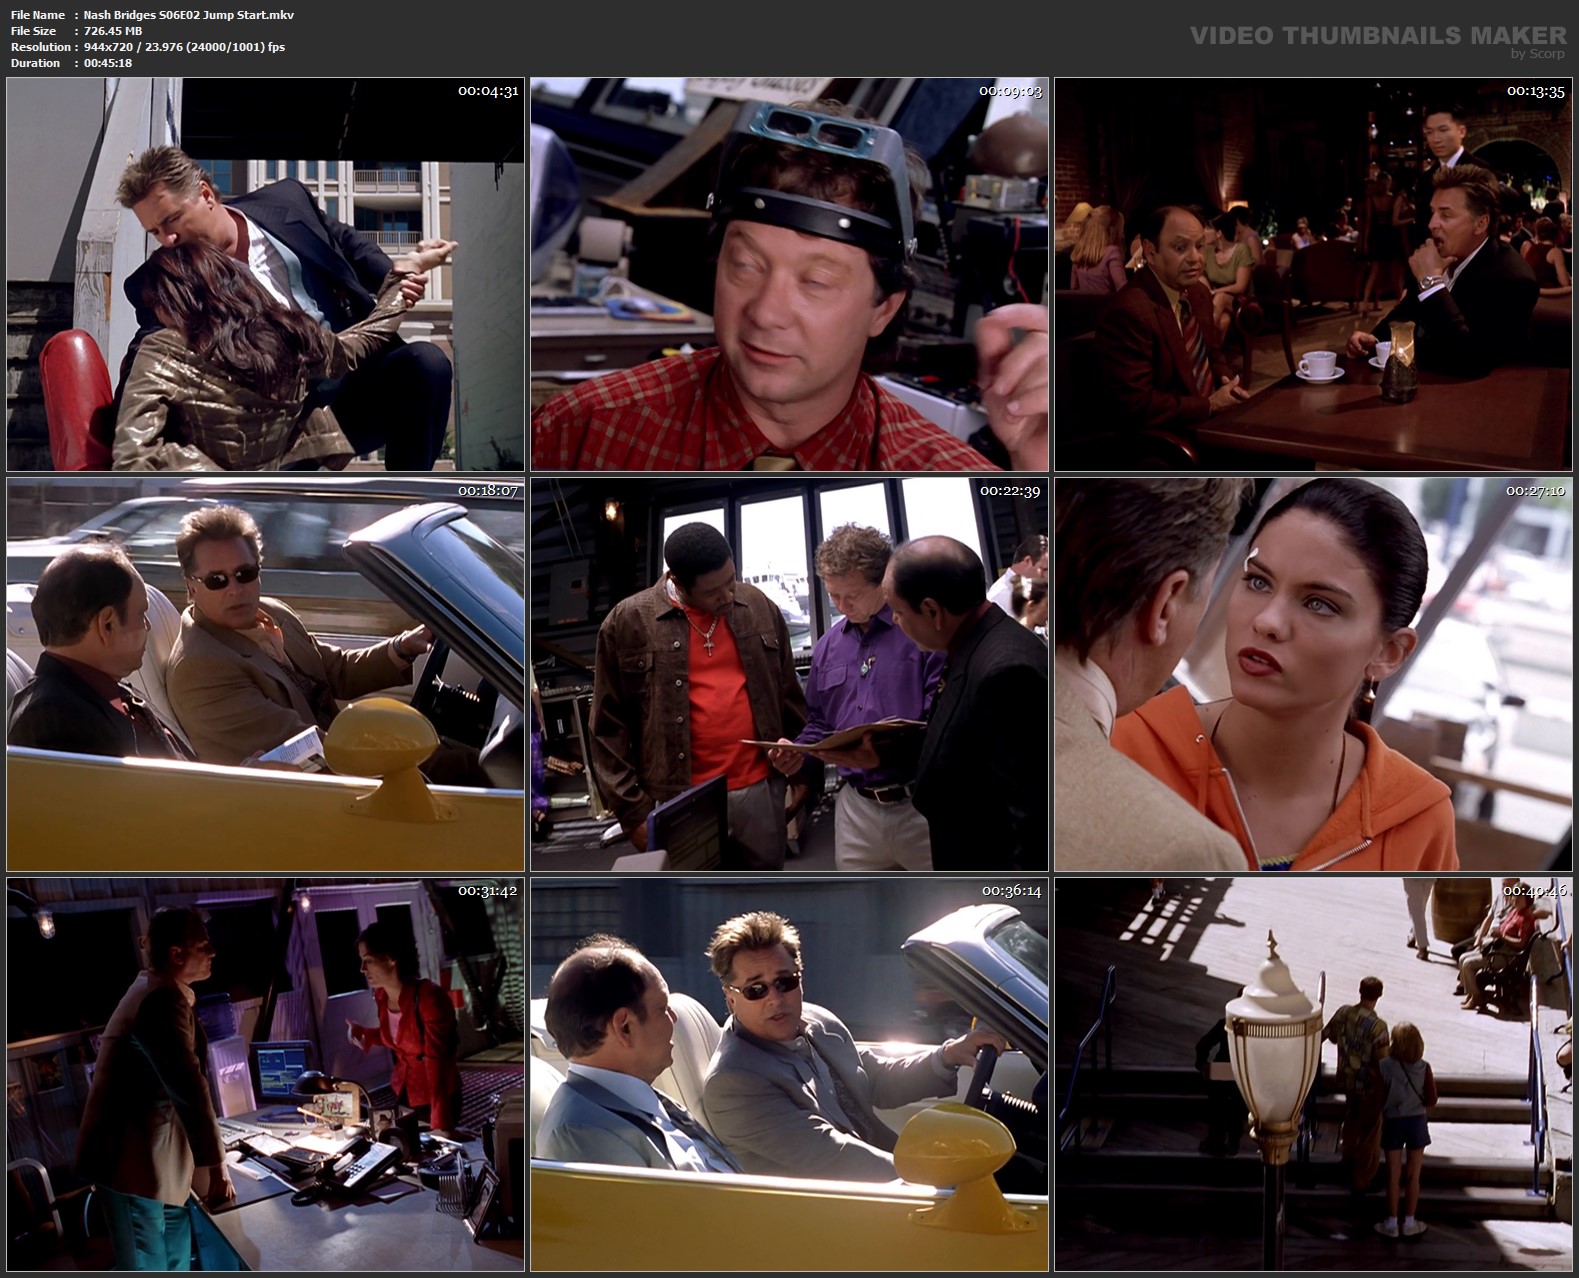
Task: Click the 'Duration' label
Action: (35, 63)
